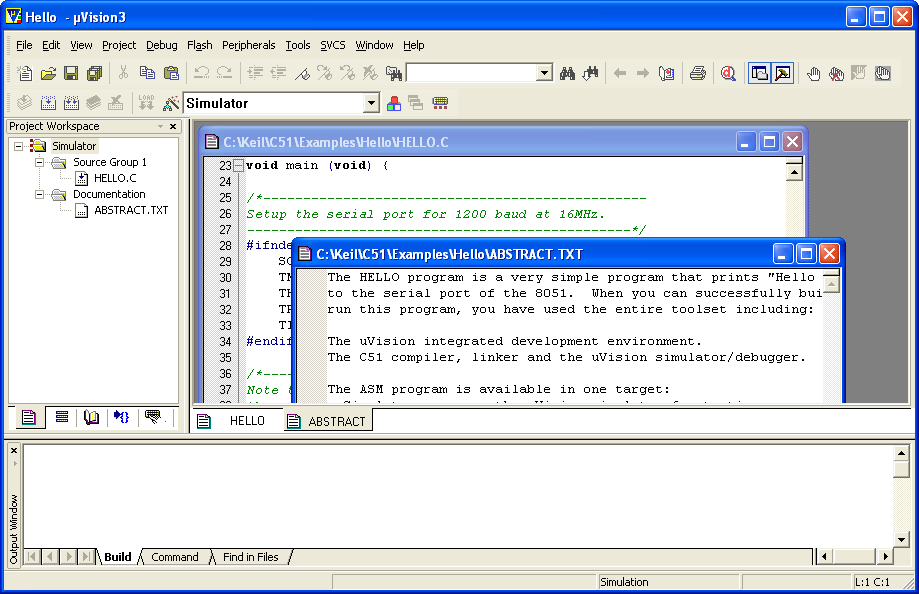The width and height of the screenshot is (919, 594).
Task: Open Components and Environment blocks icon
Action: point(394,103)
